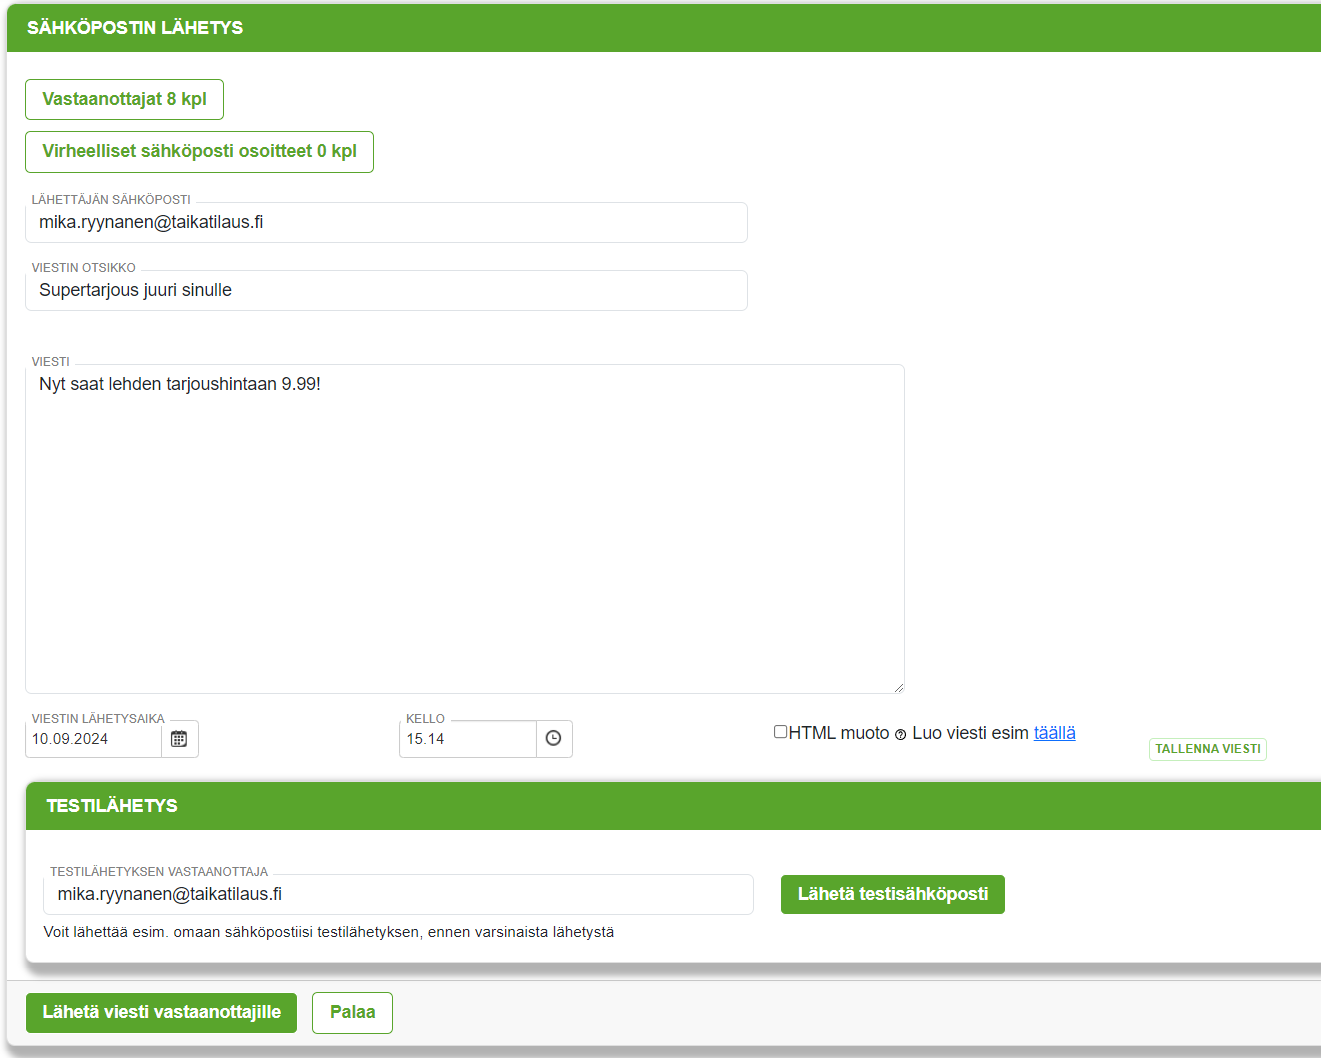Viewport: 1321px width, 1058px height.
Task: Focus the Viestin otsikko field
Action: [386, 290]
